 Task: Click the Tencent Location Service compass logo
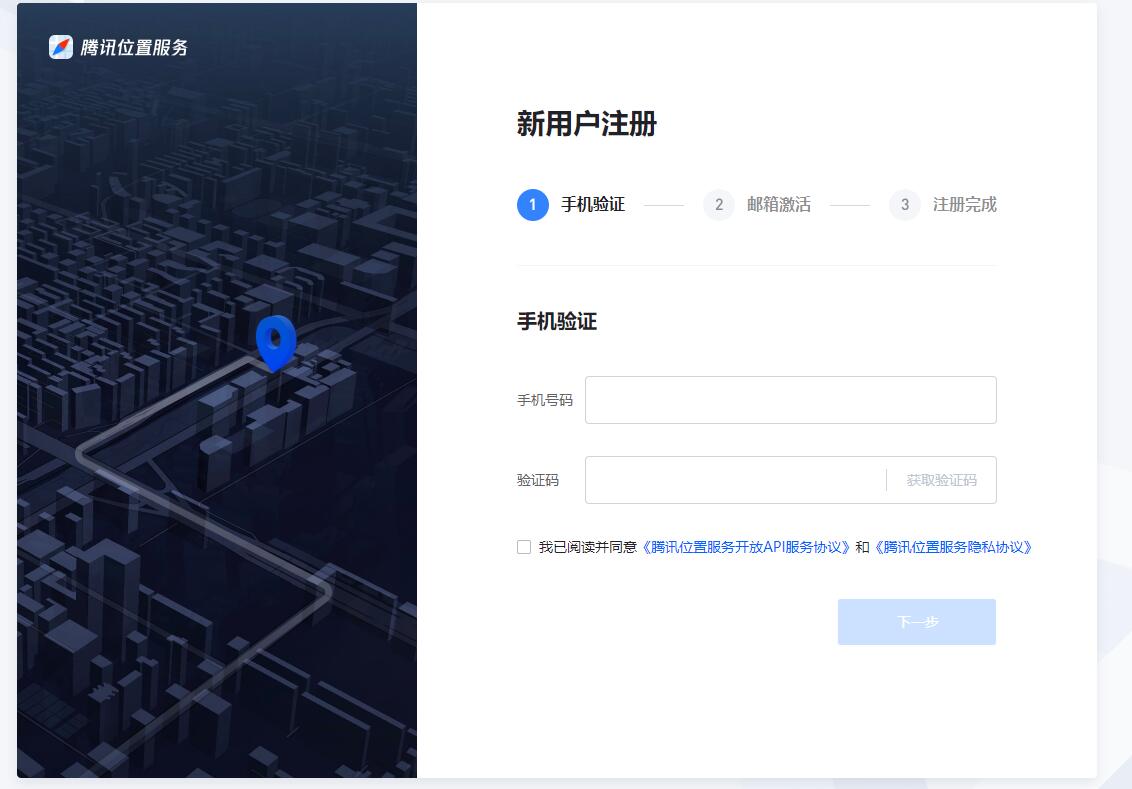click(61, 47)
